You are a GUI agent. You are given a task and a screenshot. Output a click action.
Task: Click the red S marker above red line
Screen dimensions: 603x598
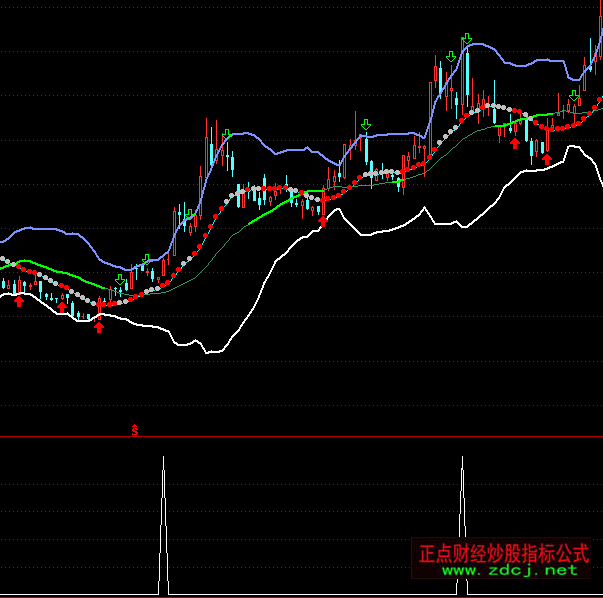[135, 431]
